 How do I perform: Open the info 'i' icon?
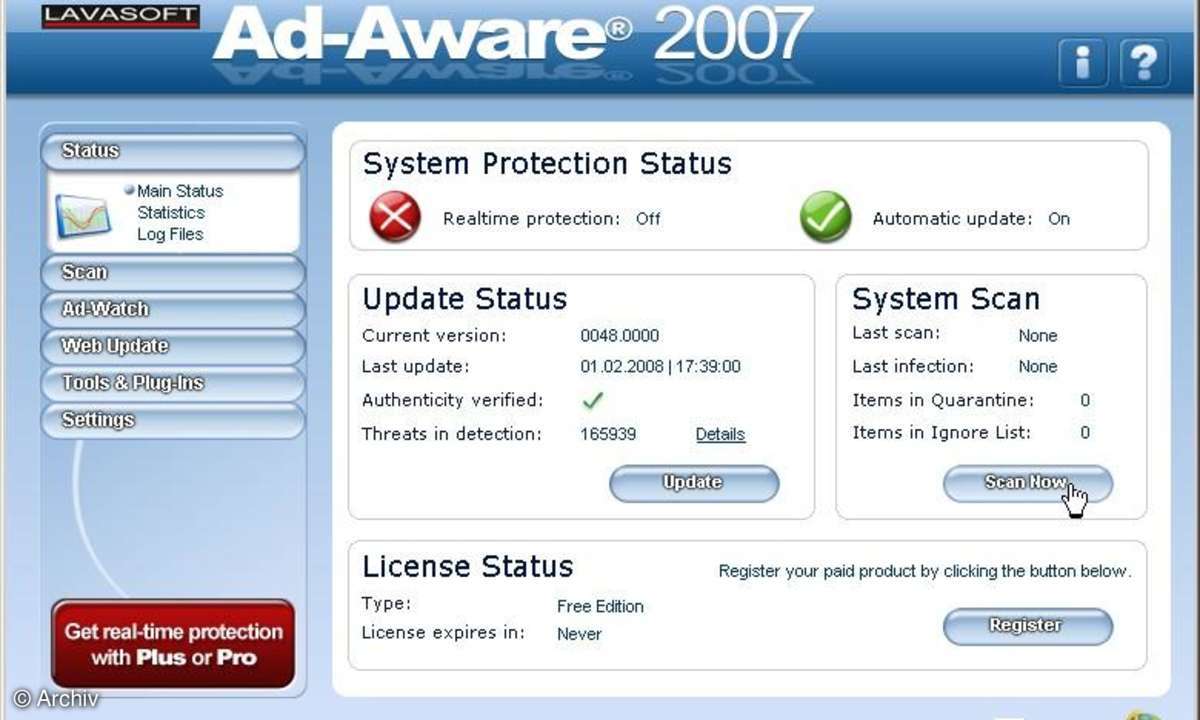1082,64
